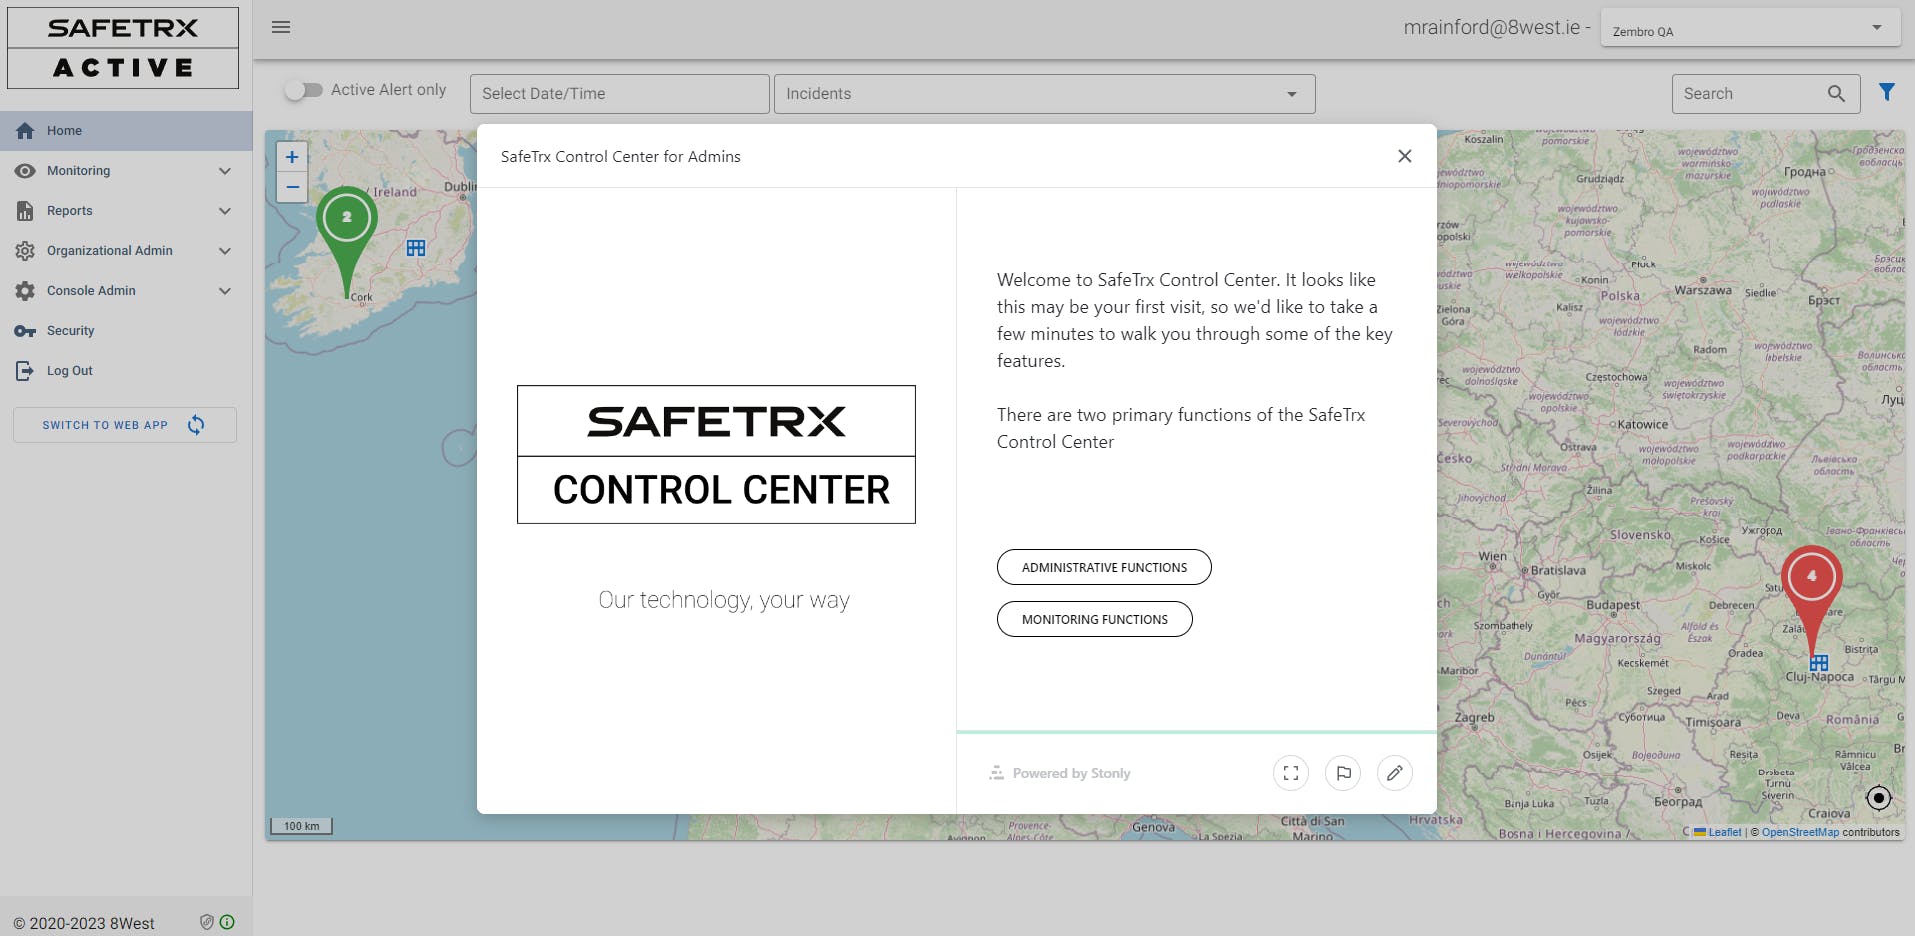Click the locate-me target icon on map
Image resolution: width=1915 pixels, height=936 pixels.
[1879, 798]
